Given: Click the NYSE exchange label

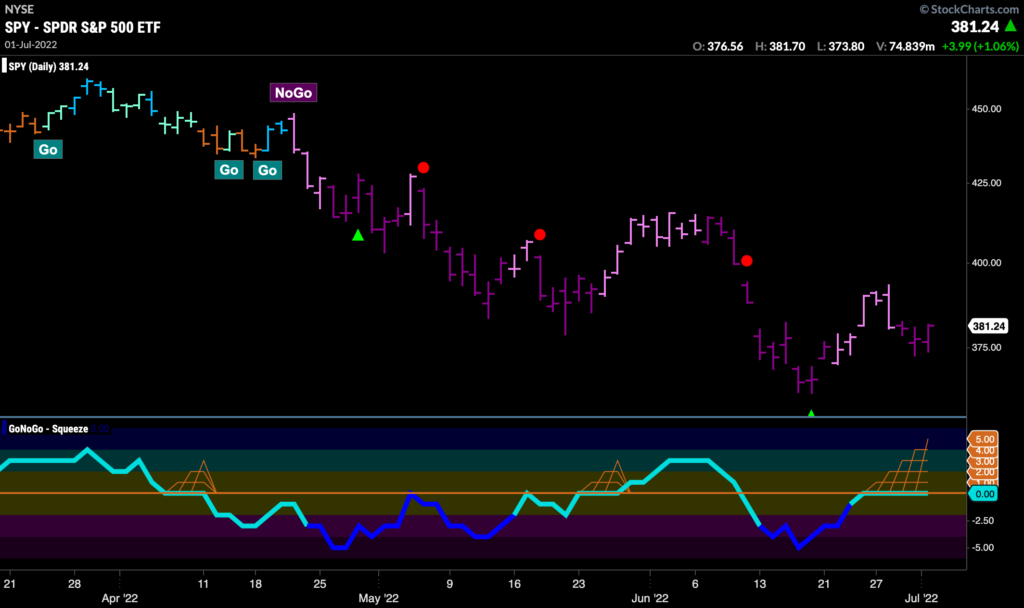Looking at the screenshot, I should (19, 9).
